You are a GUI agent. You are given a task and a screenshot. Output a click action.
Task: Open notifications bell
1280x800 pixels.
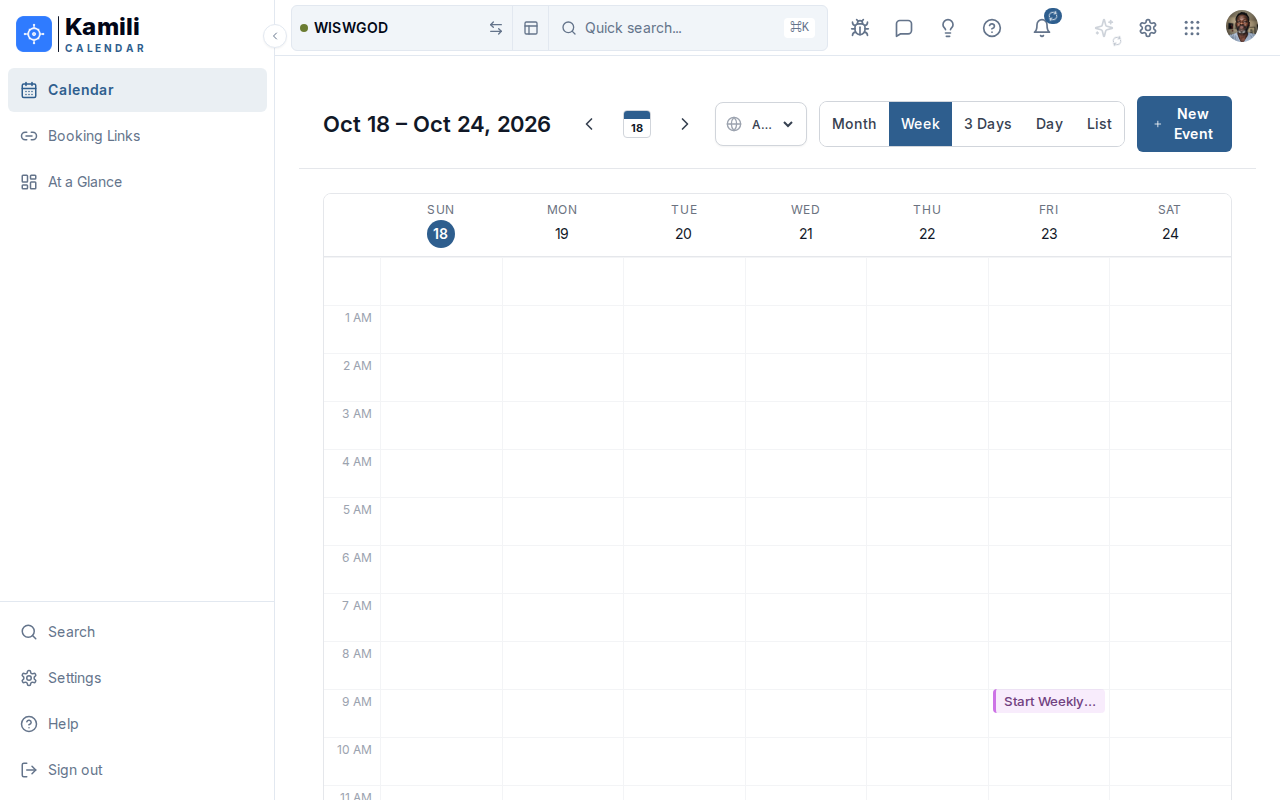click(1042, 28)
